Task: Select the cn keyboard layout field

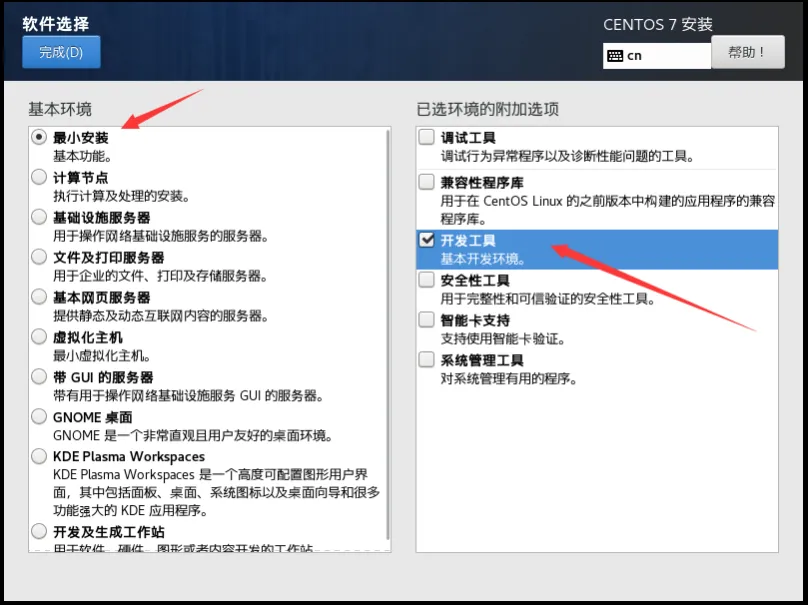Action: (x=657, y=56)
